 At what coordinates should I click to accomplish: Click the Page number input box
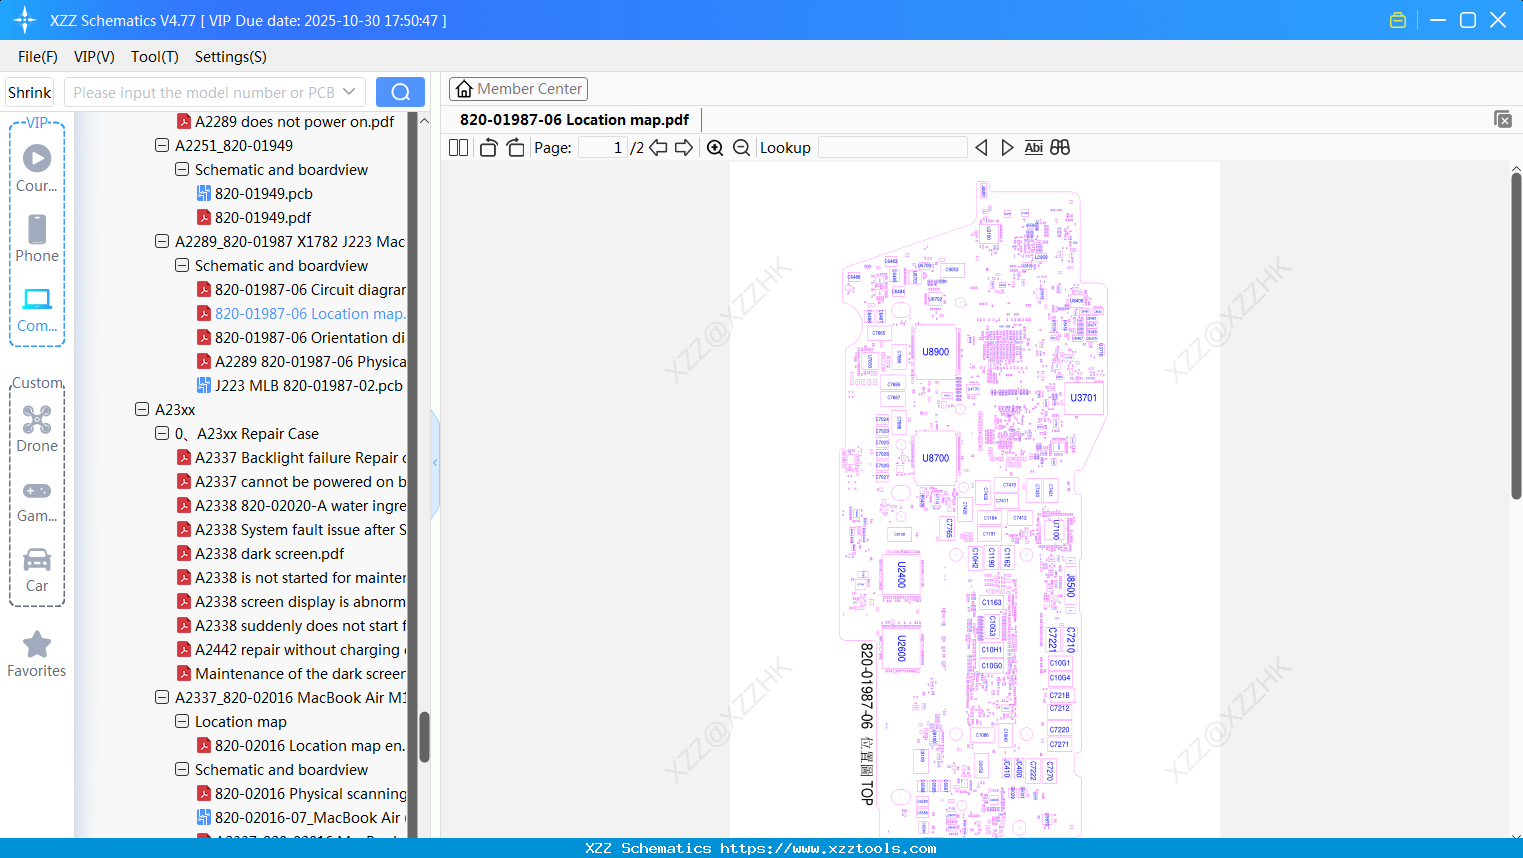[x=603, y=148]
